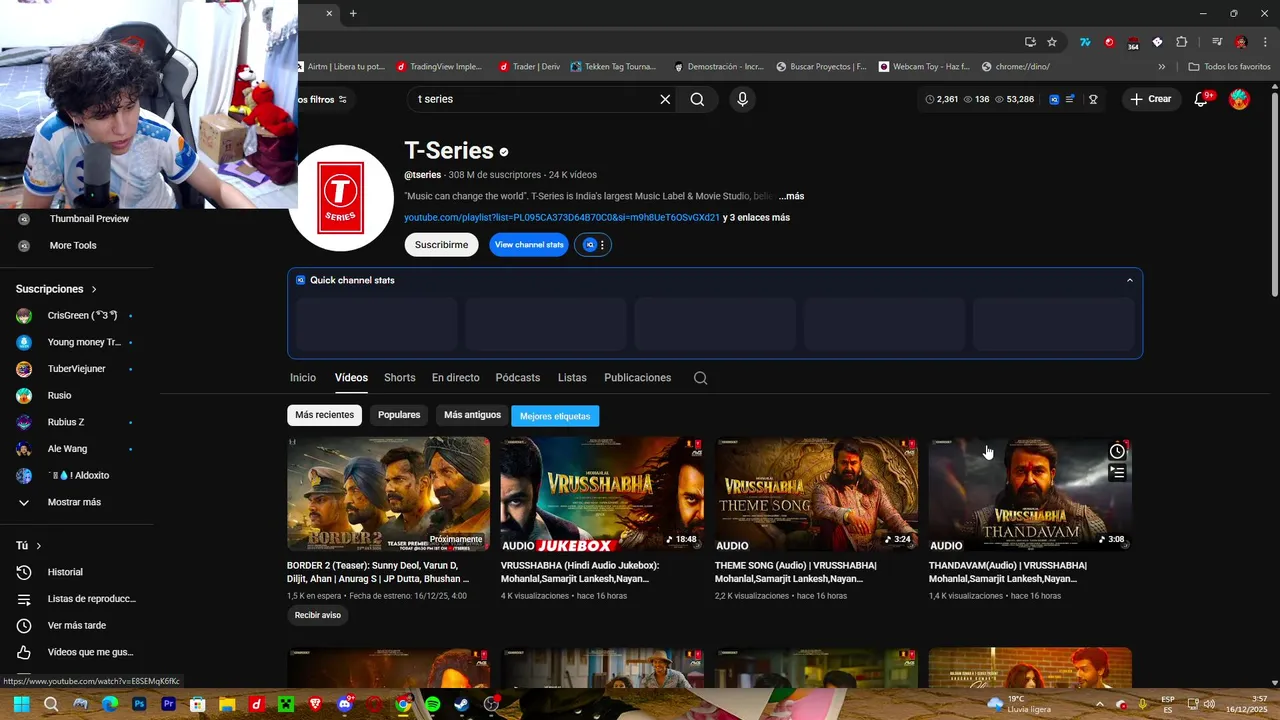Click the Crear button
1280x720 pixels.
click(x=1151, y=99)
